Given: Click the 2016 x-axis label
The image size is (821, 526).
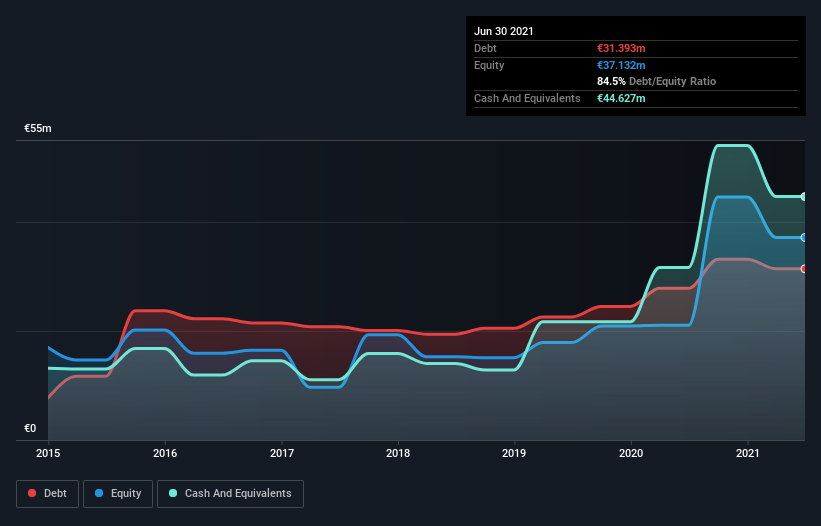Looking at the screenshot, I should (x=165, y=453).
